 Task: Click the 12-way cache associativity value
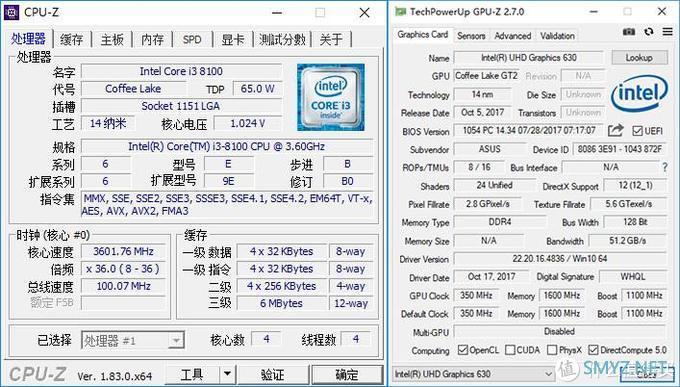350,303
